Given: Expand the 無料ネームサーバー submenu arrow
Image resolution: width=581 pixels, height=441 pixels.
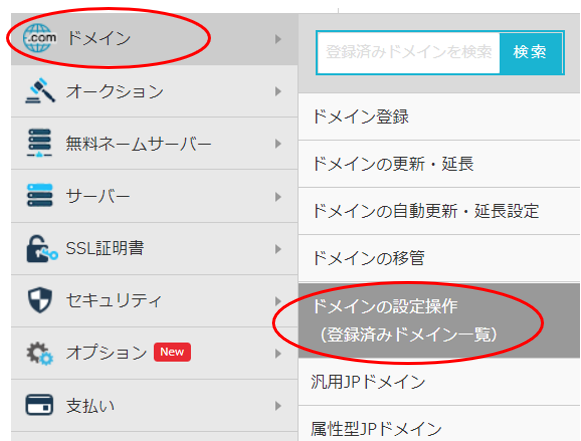Looking at the screenshot, I should pyautogui.click(x=278, y=144).
